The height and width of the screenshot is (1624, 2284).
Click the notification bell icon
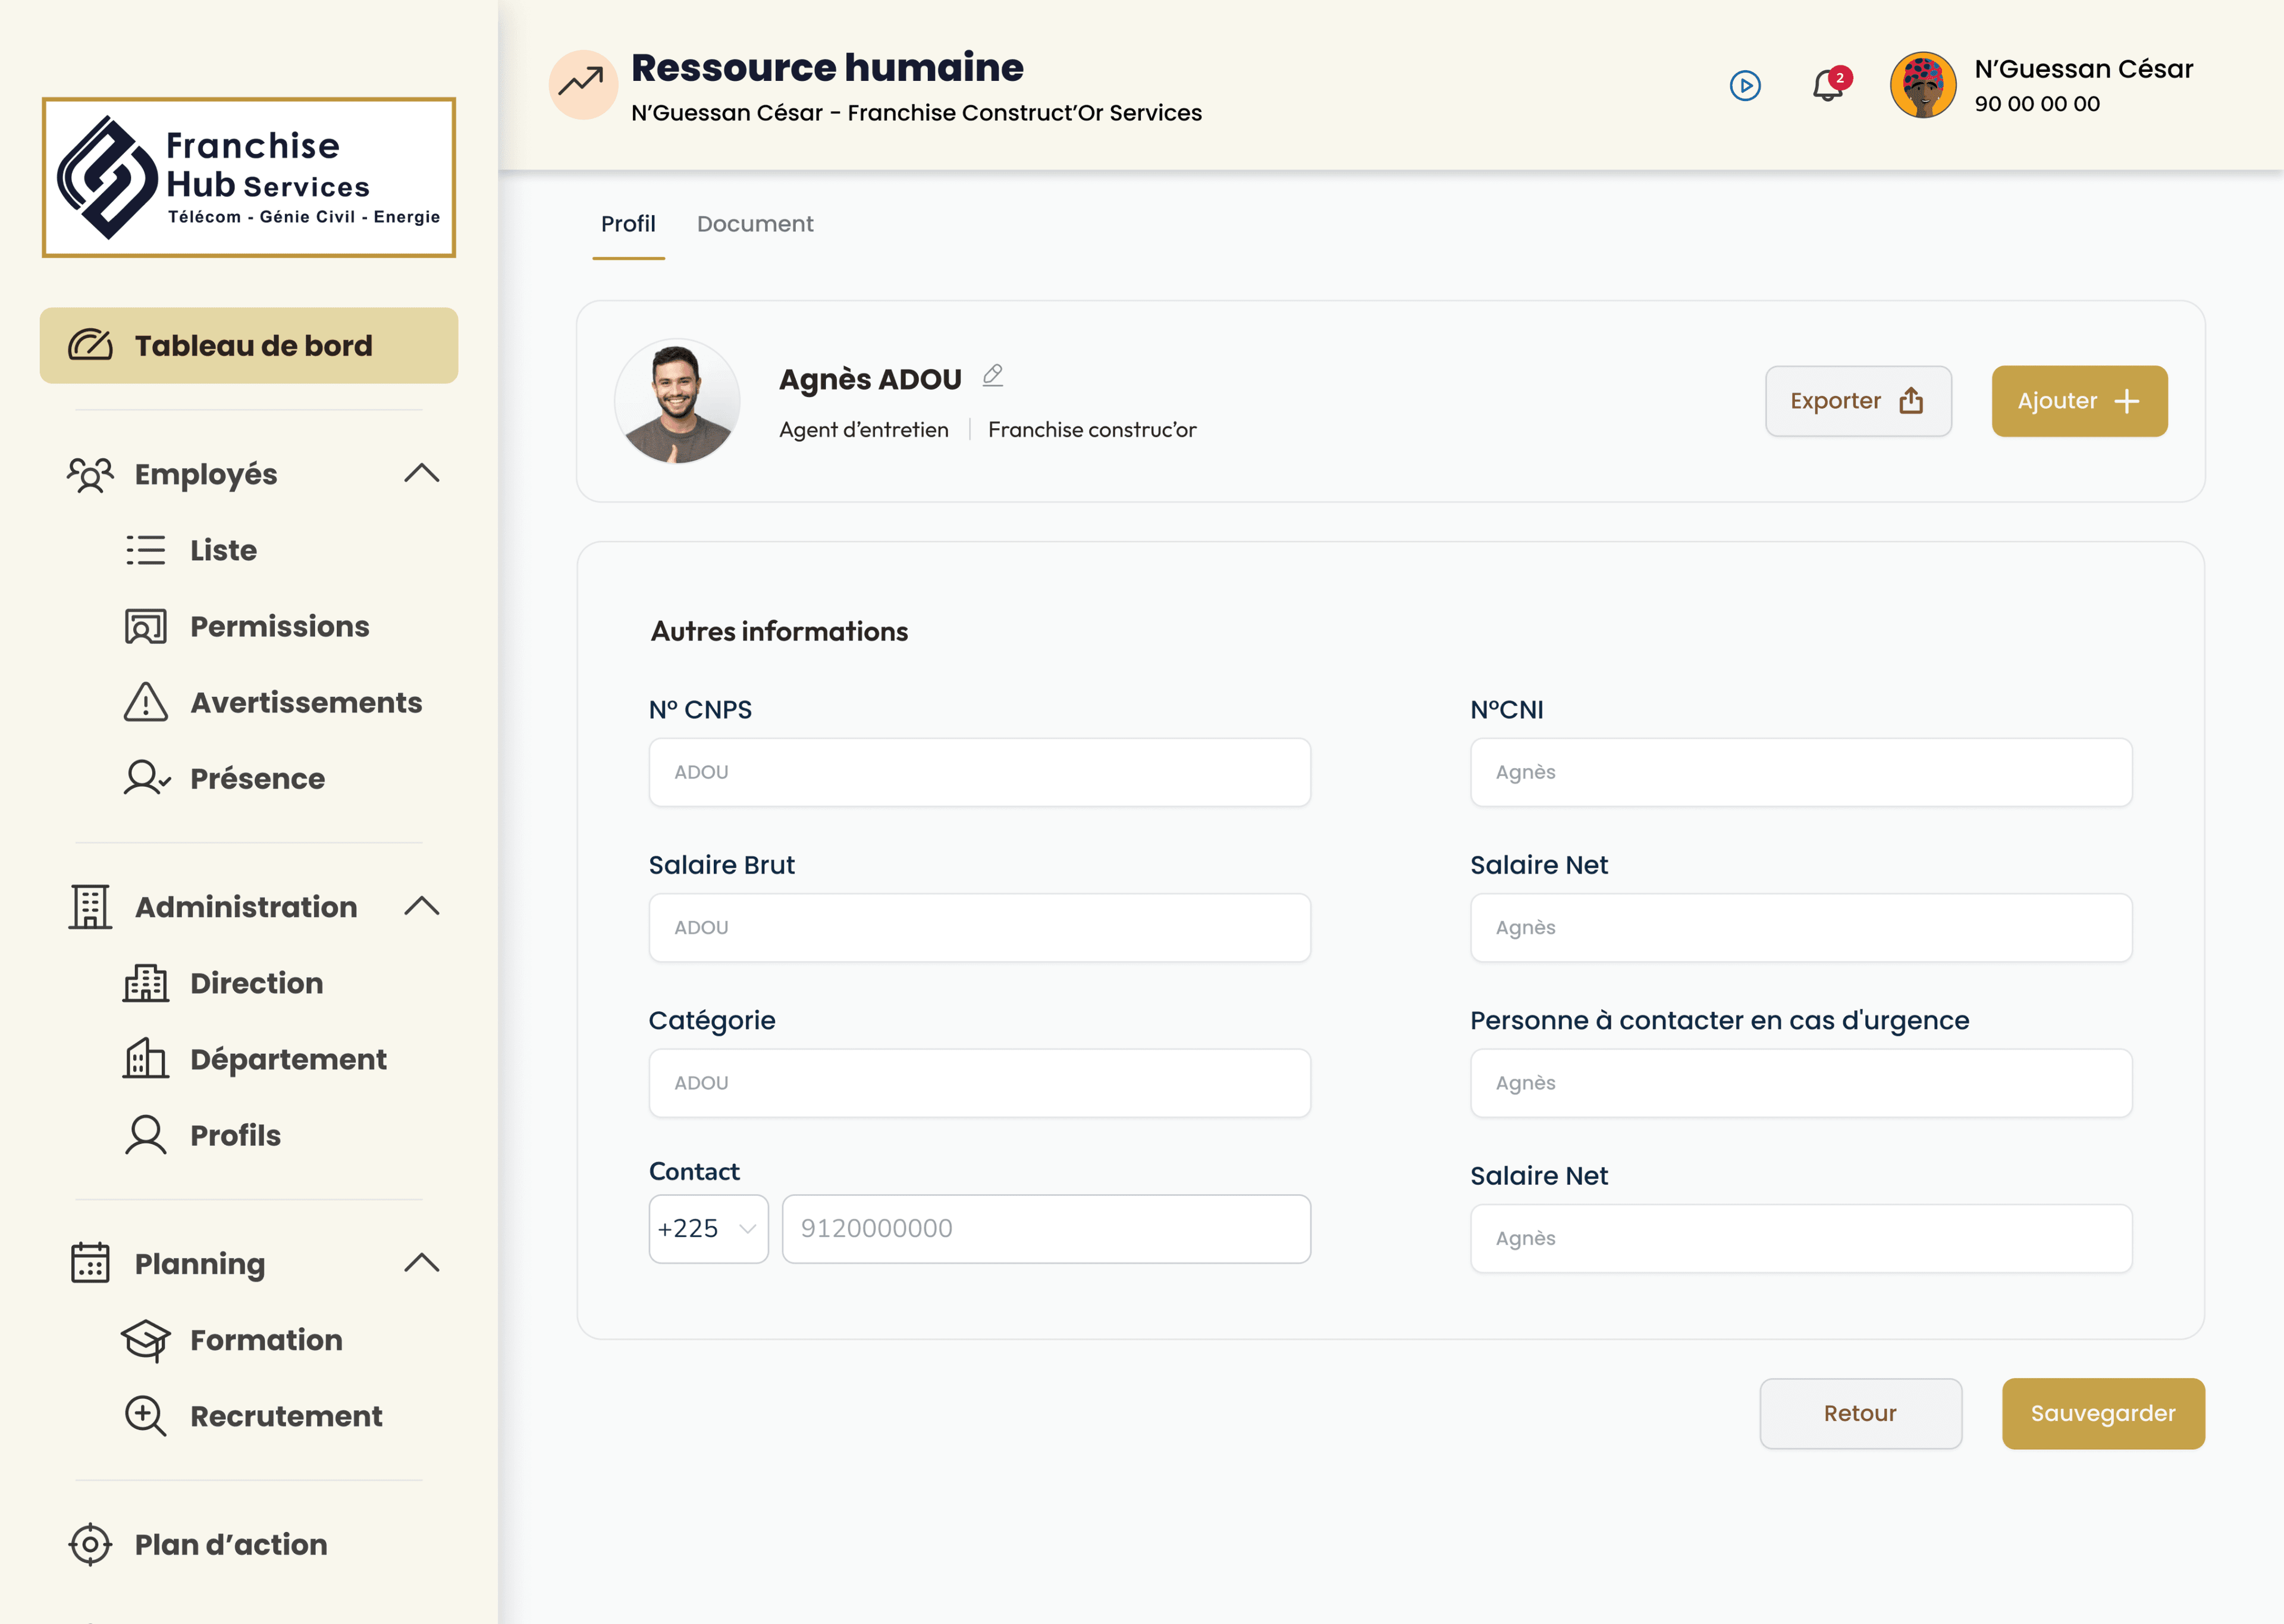(x=1828, y=86)
